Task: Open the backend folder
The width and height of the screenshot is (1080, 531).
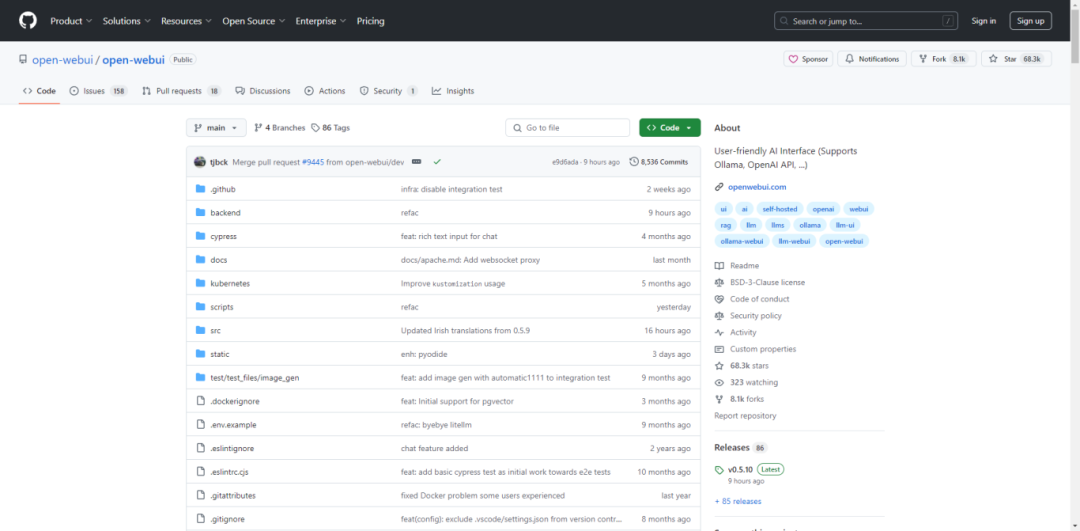Action: click(225, 213)
